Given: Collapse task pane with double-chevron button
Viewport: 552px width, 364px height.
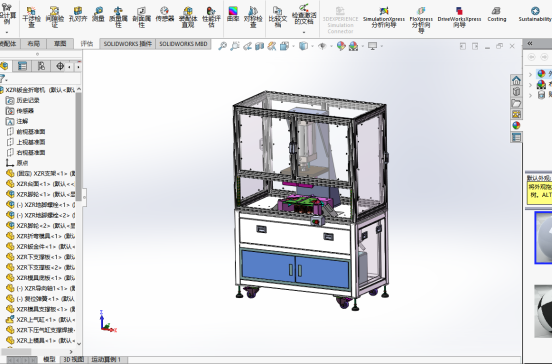Looking at the screenshot, I should pyautogui.click(x=530, y=43).
